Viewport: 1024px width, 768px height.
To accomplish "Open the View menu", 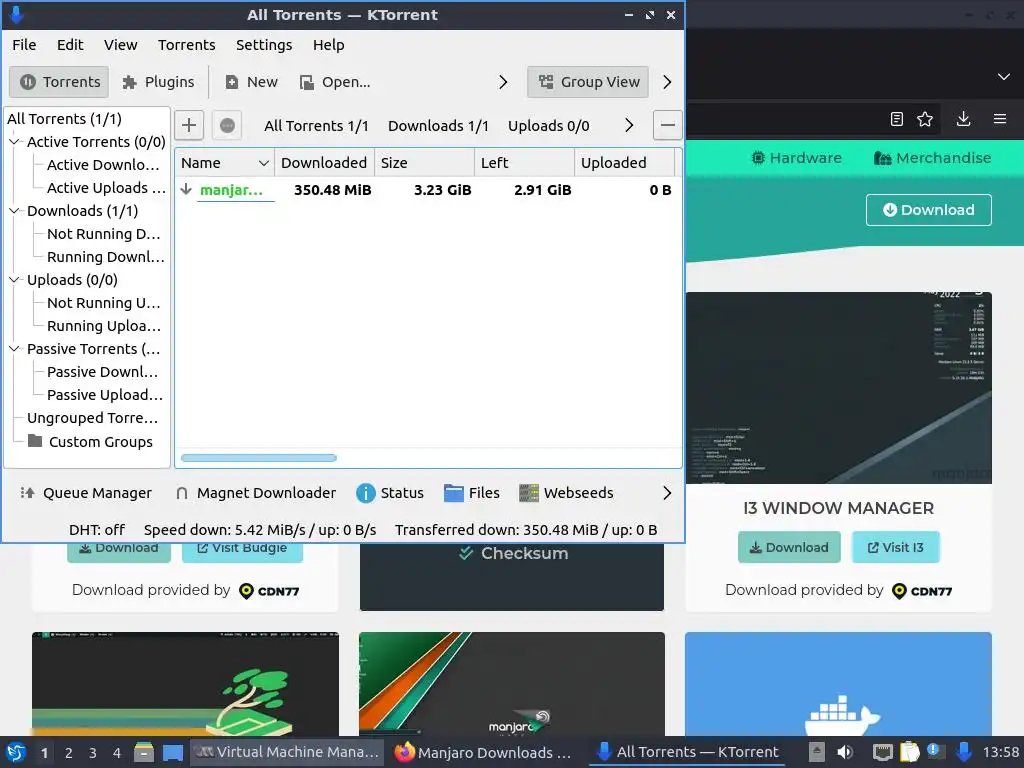I will [121, 45].
